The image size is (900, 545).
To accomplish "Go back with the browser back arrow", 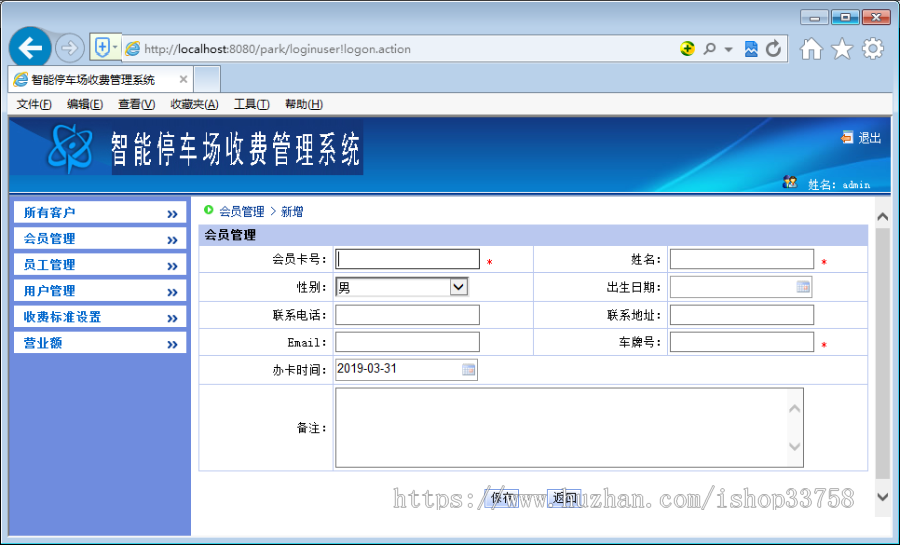I will [x=30, y=48].
